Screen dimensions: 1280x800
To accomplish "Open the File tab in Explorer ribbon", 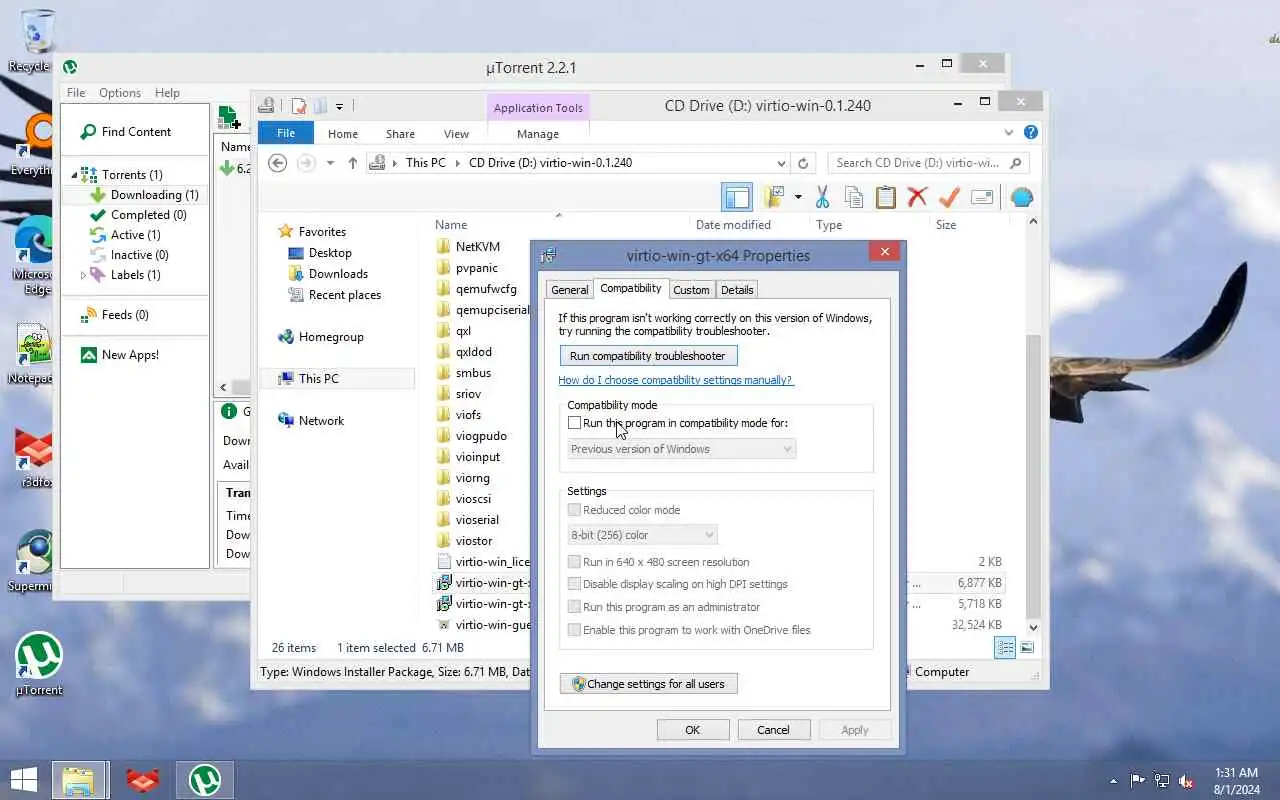I will tap(286, 133).
